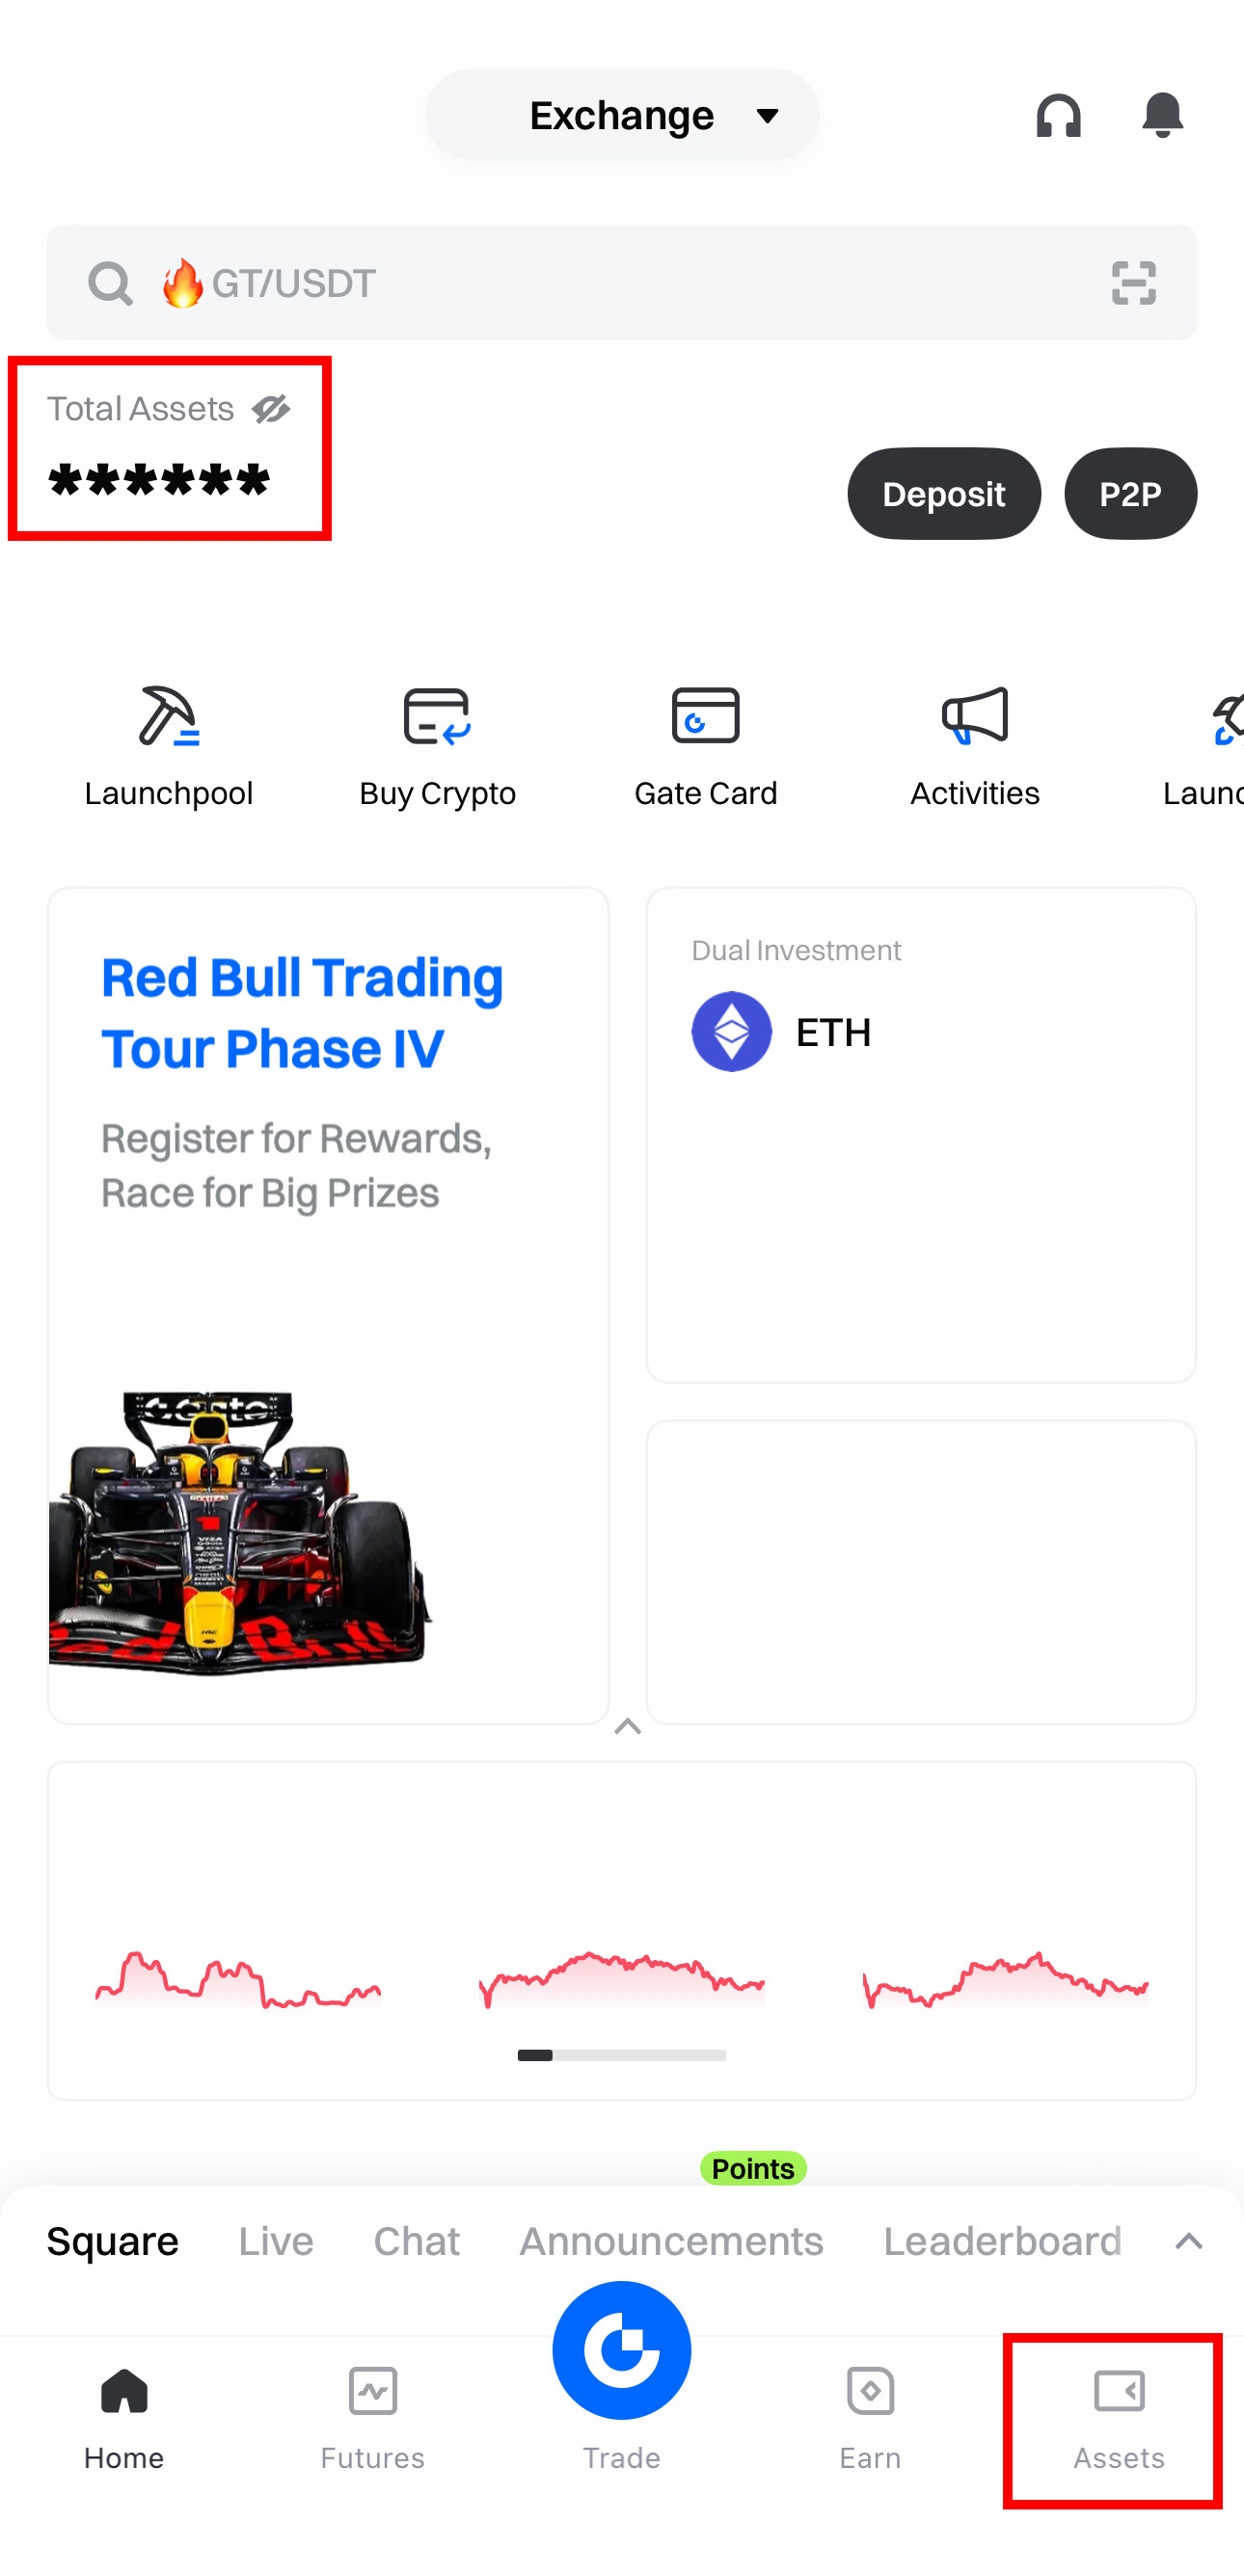The image size is (1244, 2576).
Task: Toggle Total Assets visibility eye icon
Action: pos(271,409)
